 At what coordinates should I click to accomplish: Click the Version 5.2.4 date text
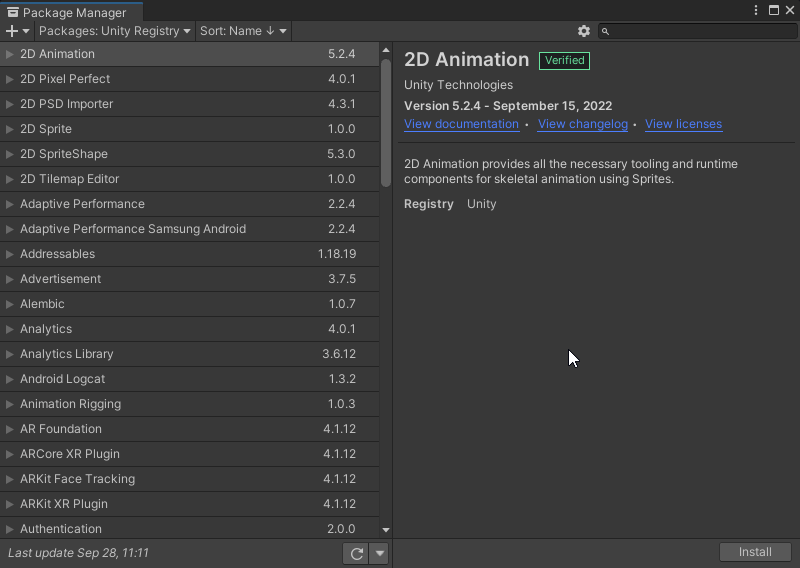[508, 106]
